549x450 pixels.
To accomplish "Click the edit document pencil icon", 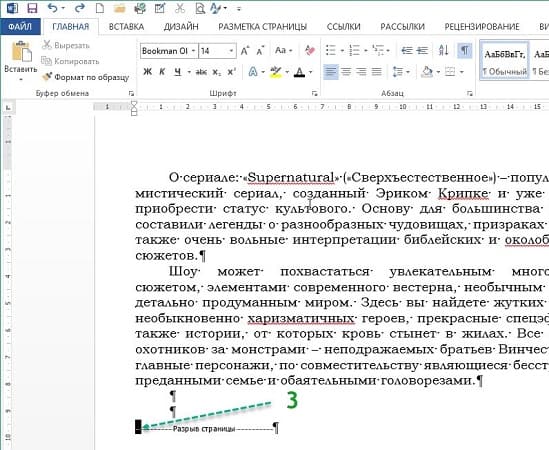I will (160, 8).
